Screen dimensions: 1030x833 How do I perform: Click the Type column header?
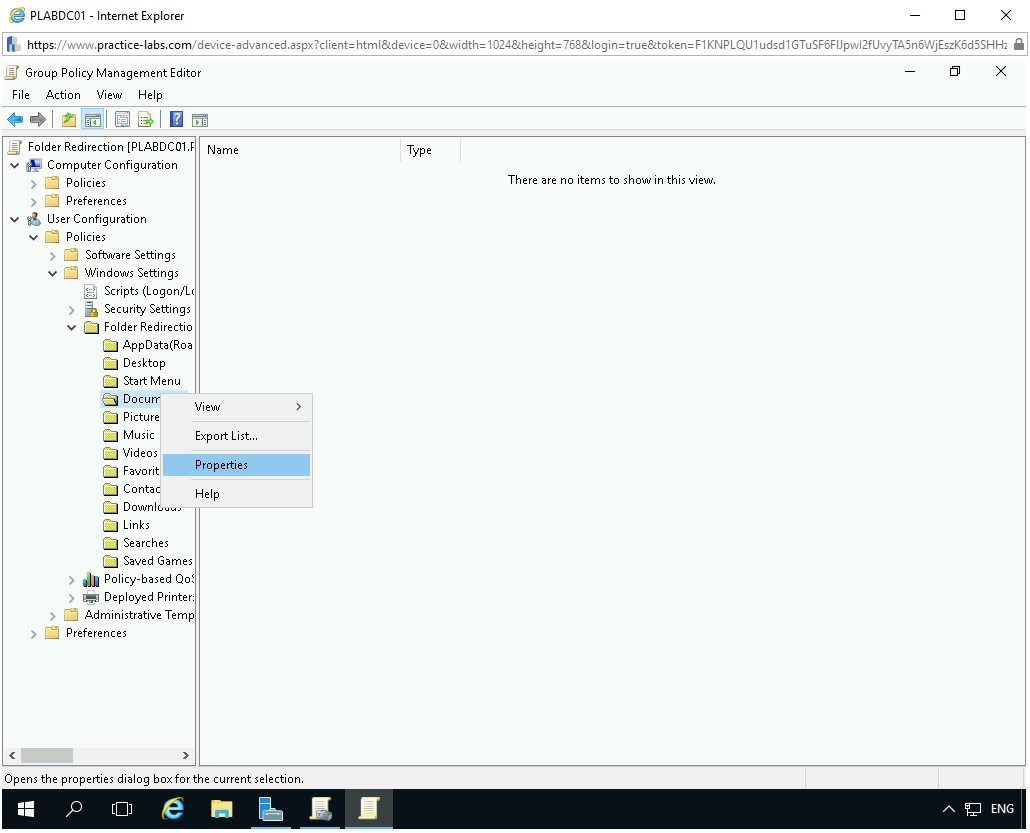click(430, 150)
